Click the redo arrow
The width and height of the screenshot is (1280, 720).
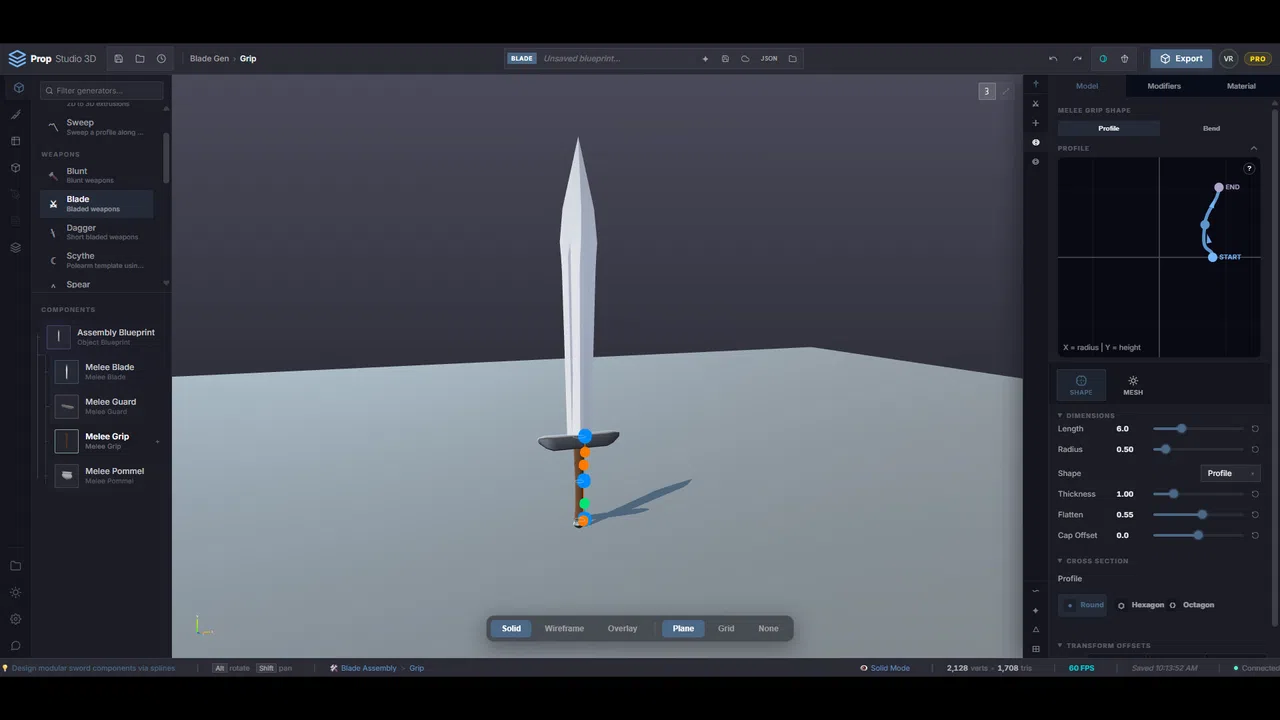click(1077, 59)
